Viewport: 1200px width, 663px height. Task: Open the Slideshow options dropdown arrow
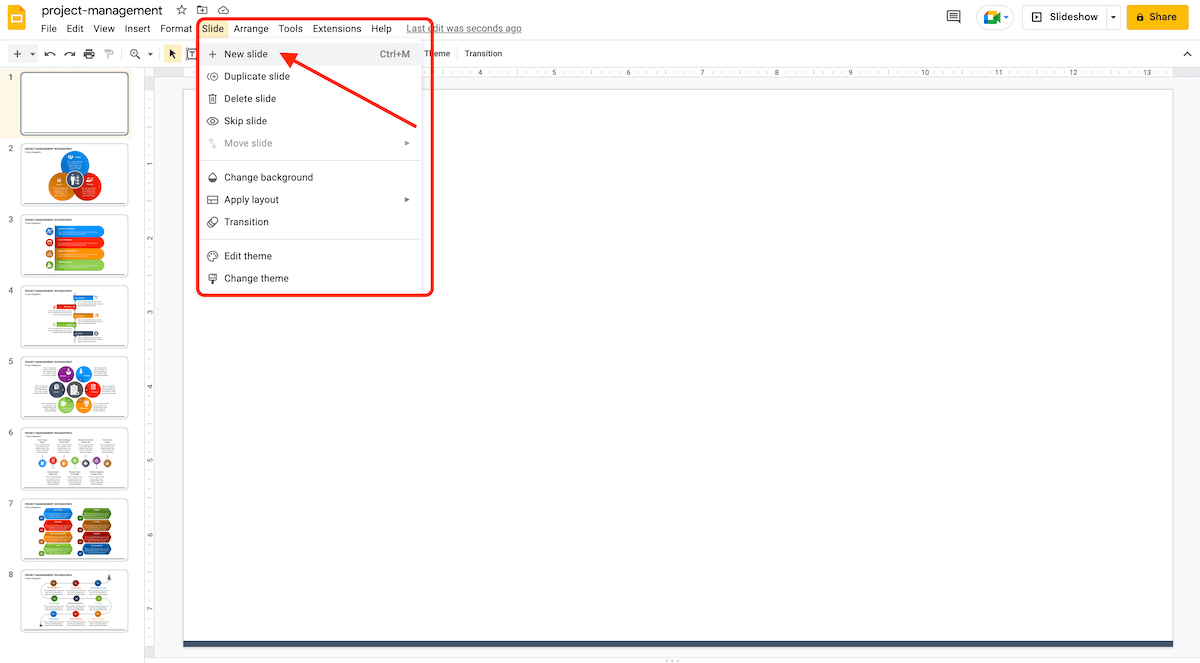1113,17
